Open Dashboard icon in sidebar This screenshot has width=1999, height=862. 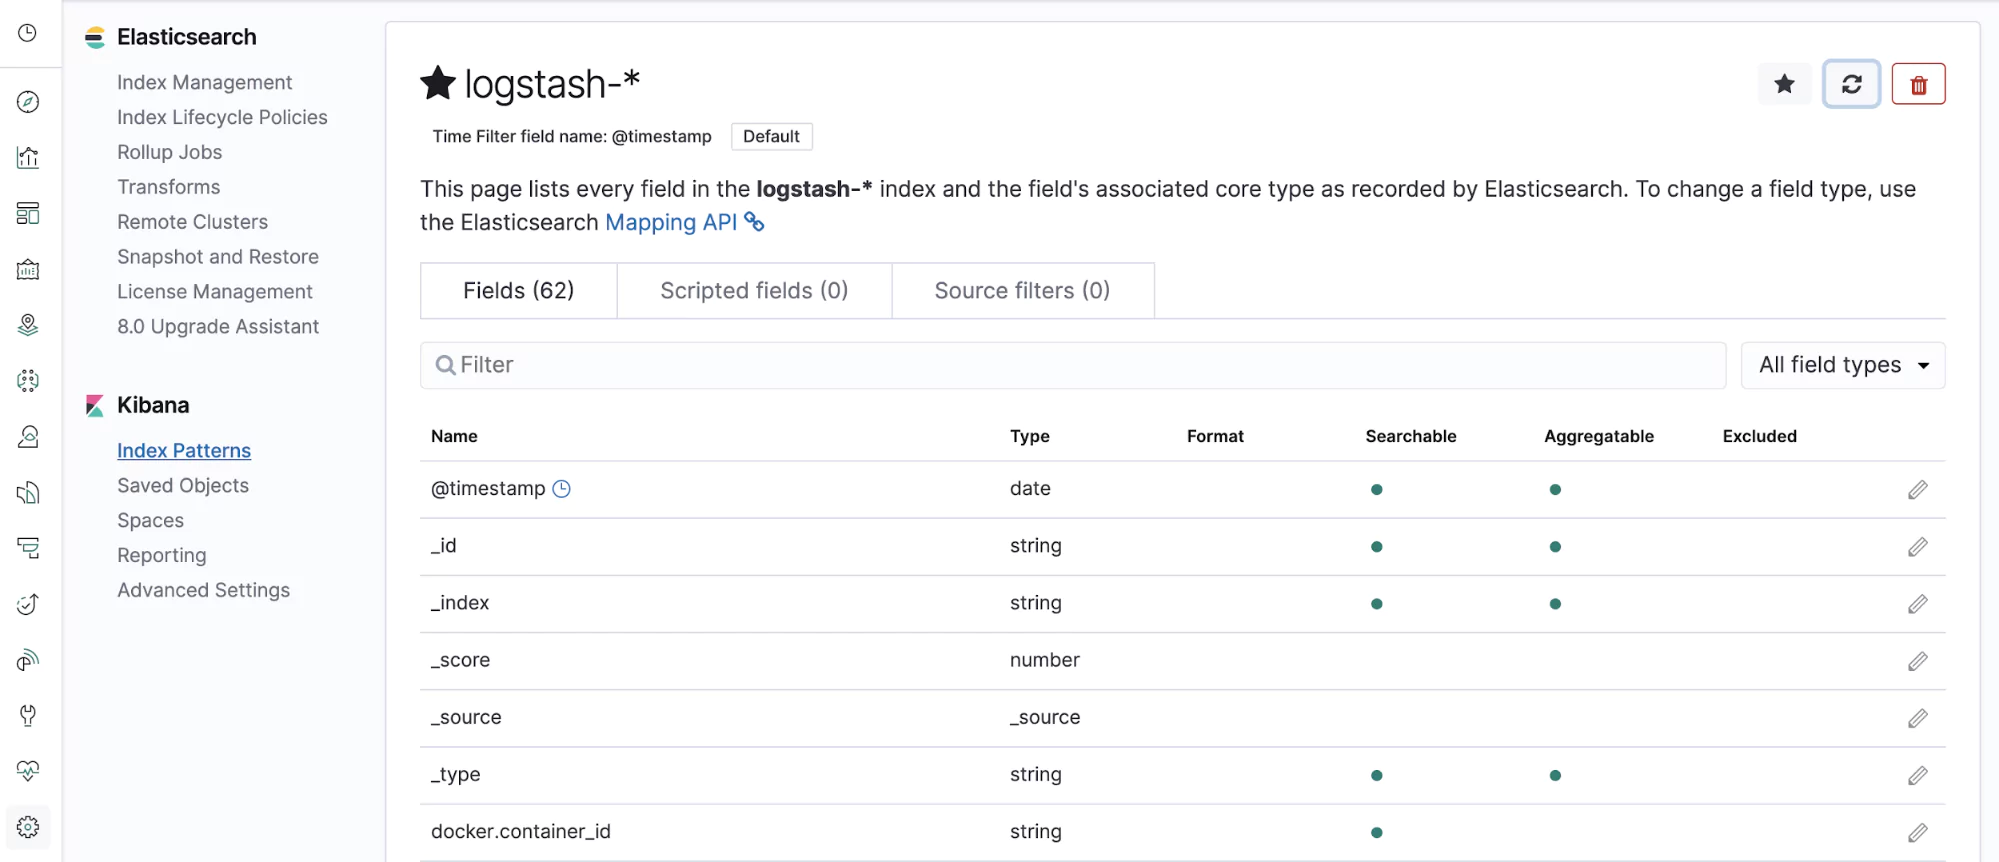point(28,213)
